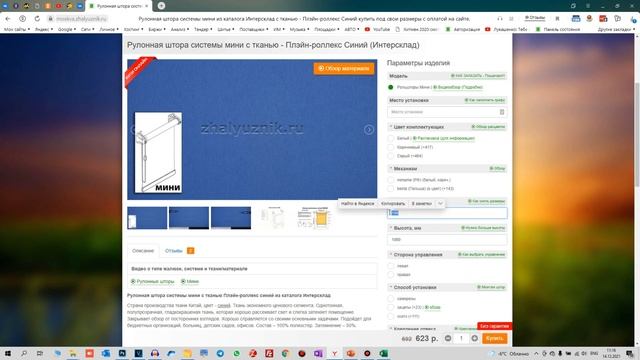Image resolution: width=640 pixels, height=360 pixels.
Task: Choose Найти в Яндексе in popup
Action: click(358, 203)
